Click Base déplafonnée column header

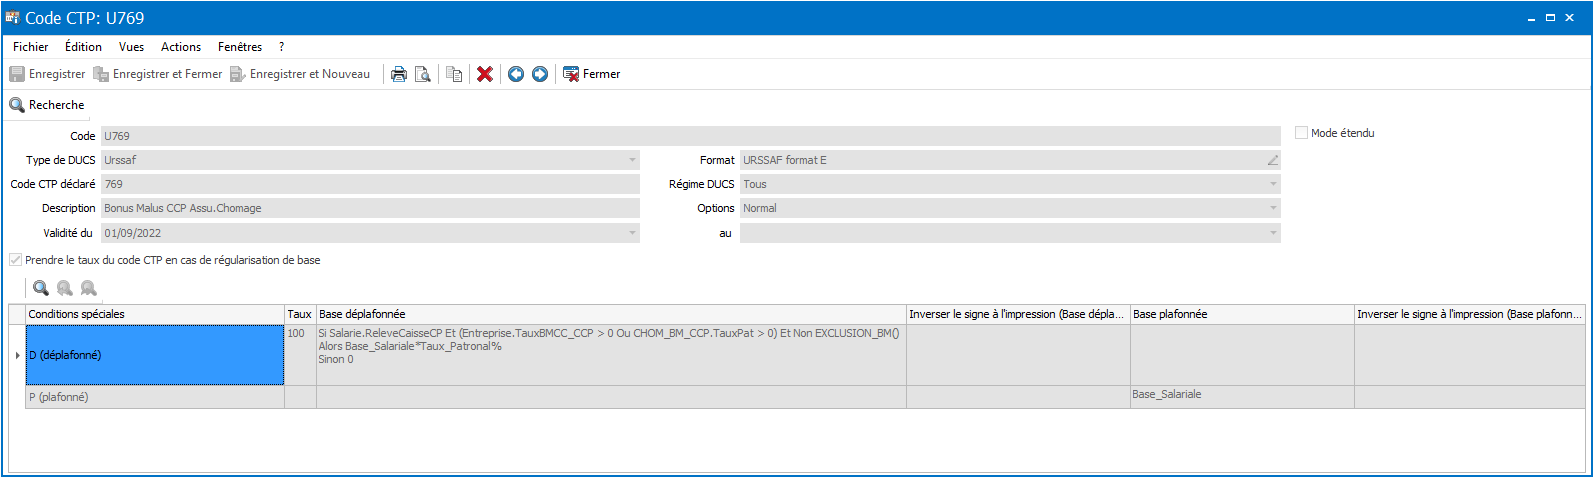point(611,314)
